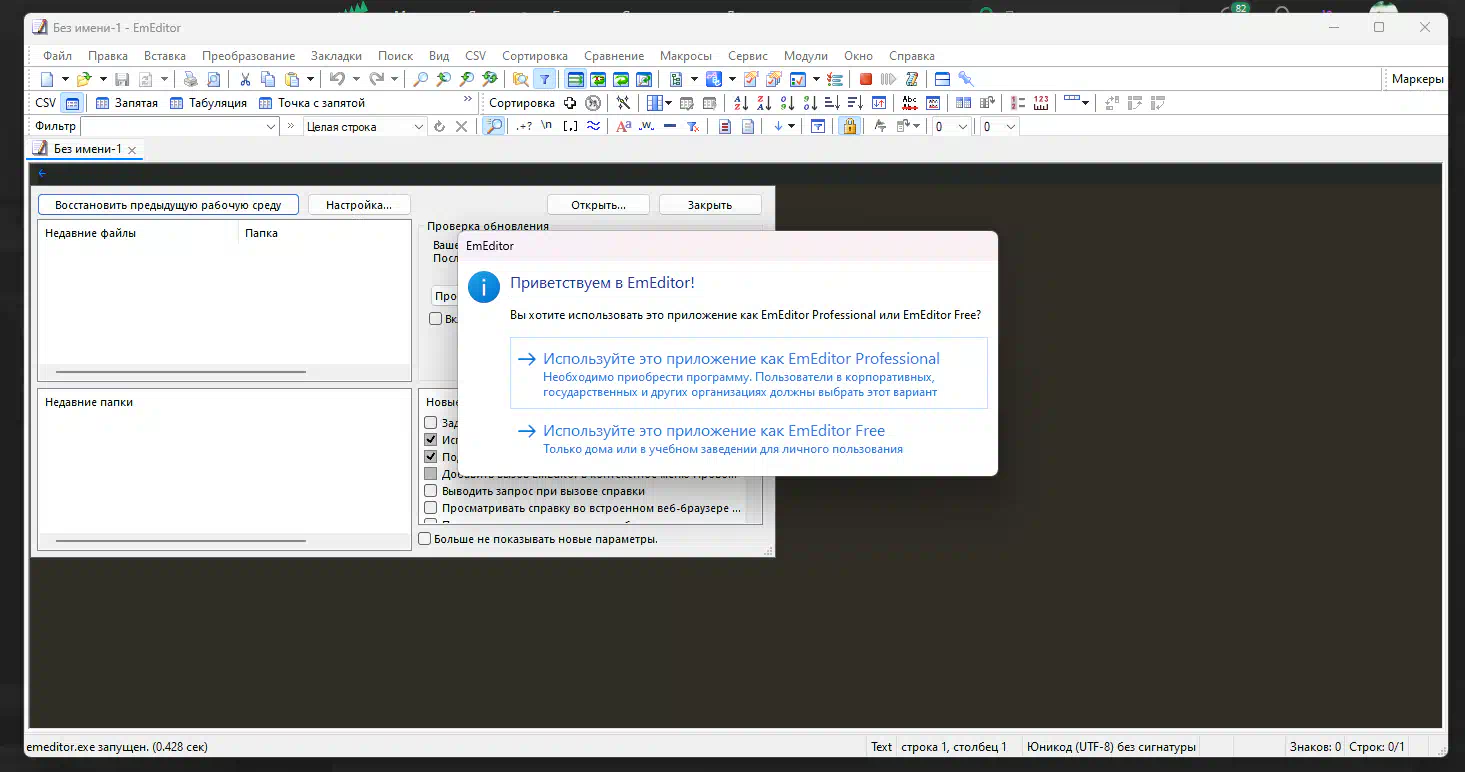
Task: Toggle the first unchecked checkbox starting with 'Зад'
Action: point(431,423)
